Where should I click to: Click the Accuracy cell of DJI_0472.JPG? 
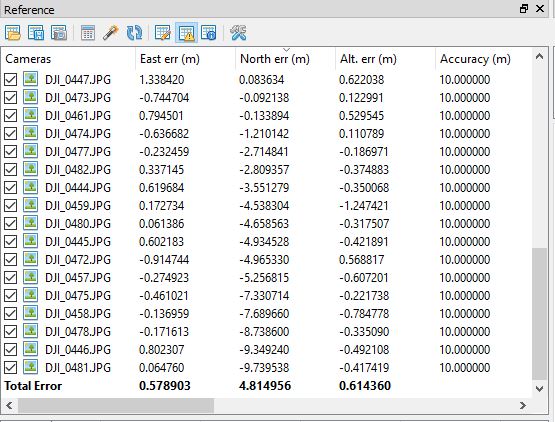point(465,260)
